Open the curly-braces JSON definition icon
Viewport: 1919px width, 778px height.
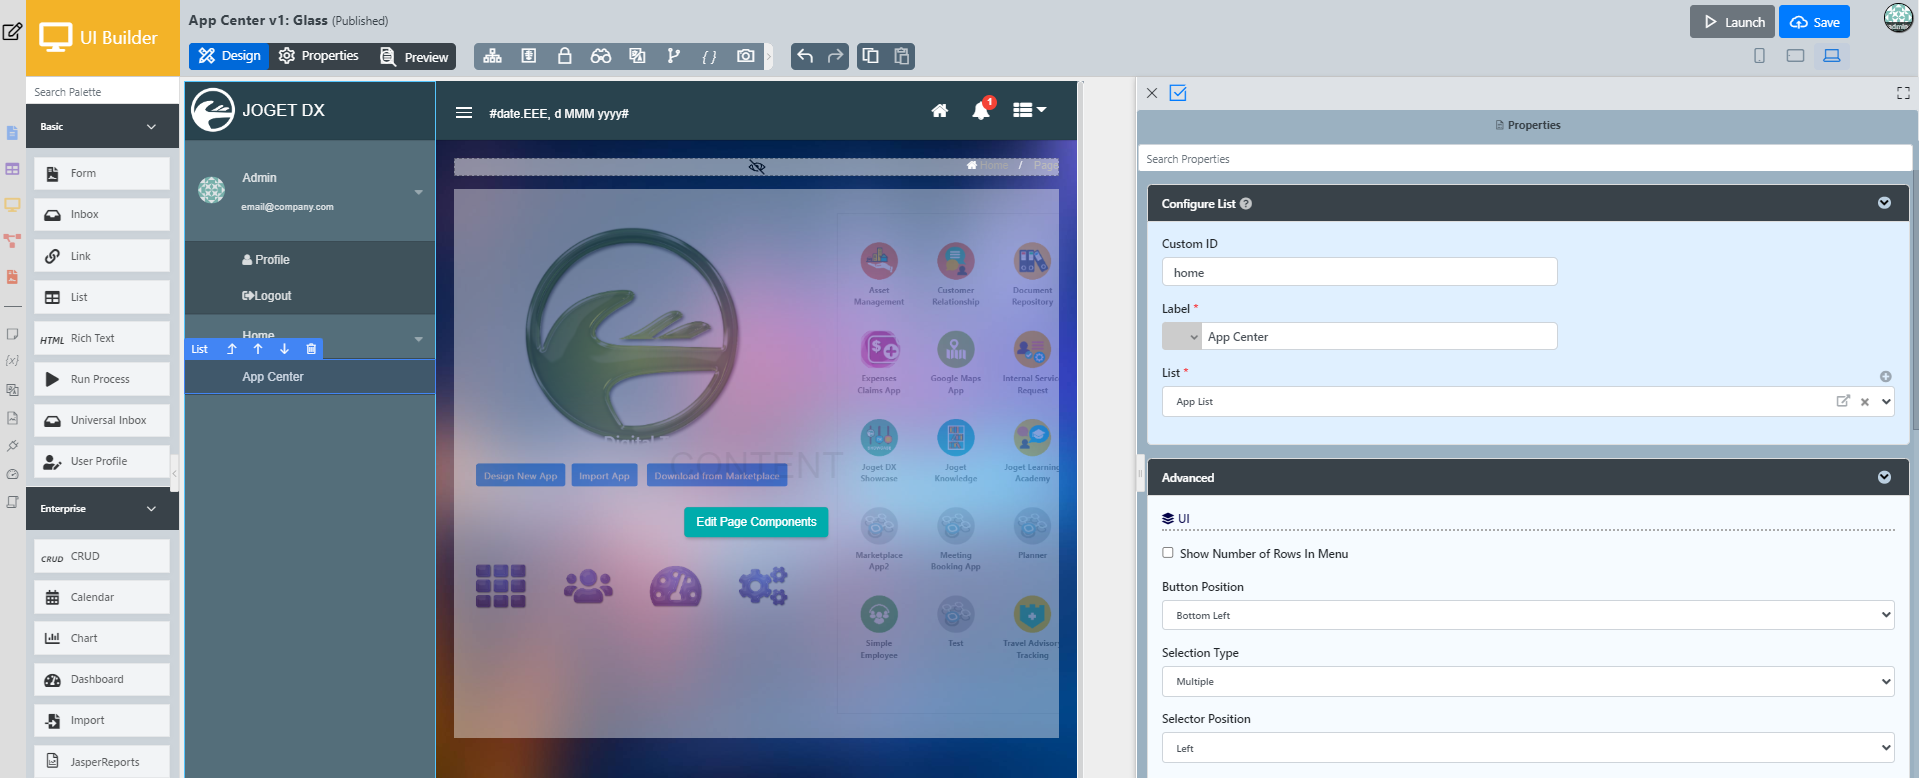pyautogui.click(x=709, y=56)
